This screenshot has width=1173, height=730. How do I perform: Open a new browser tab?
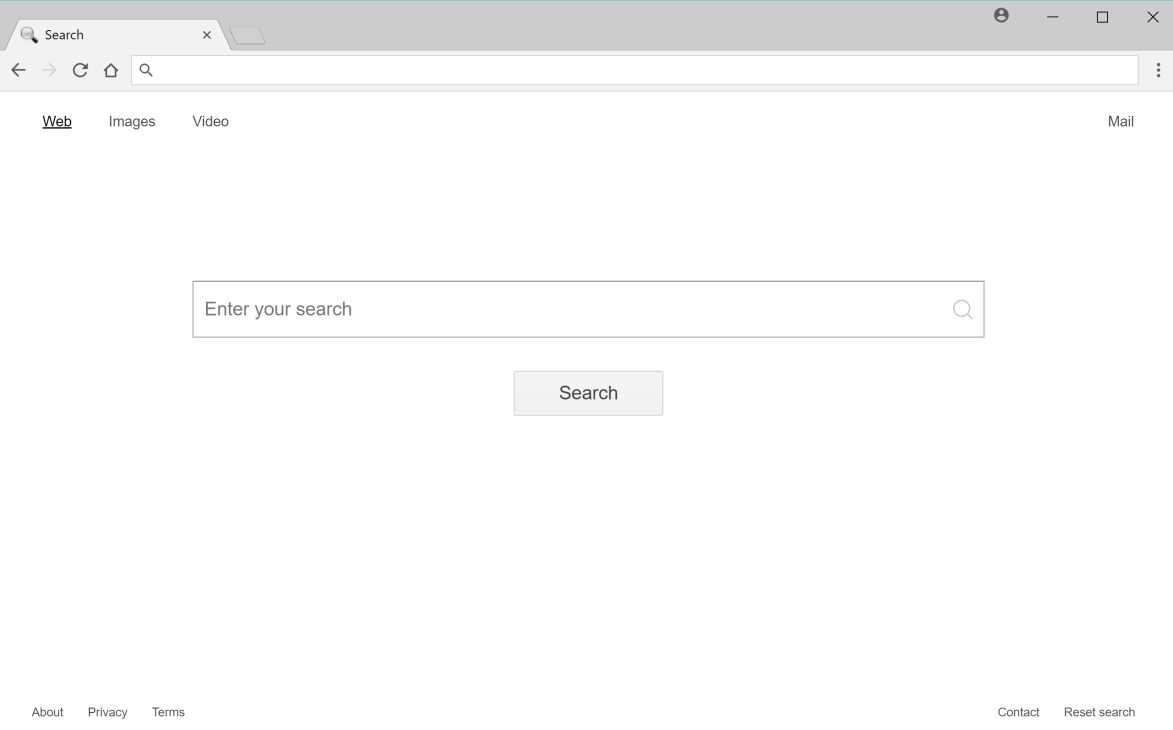tap(246, 33)
